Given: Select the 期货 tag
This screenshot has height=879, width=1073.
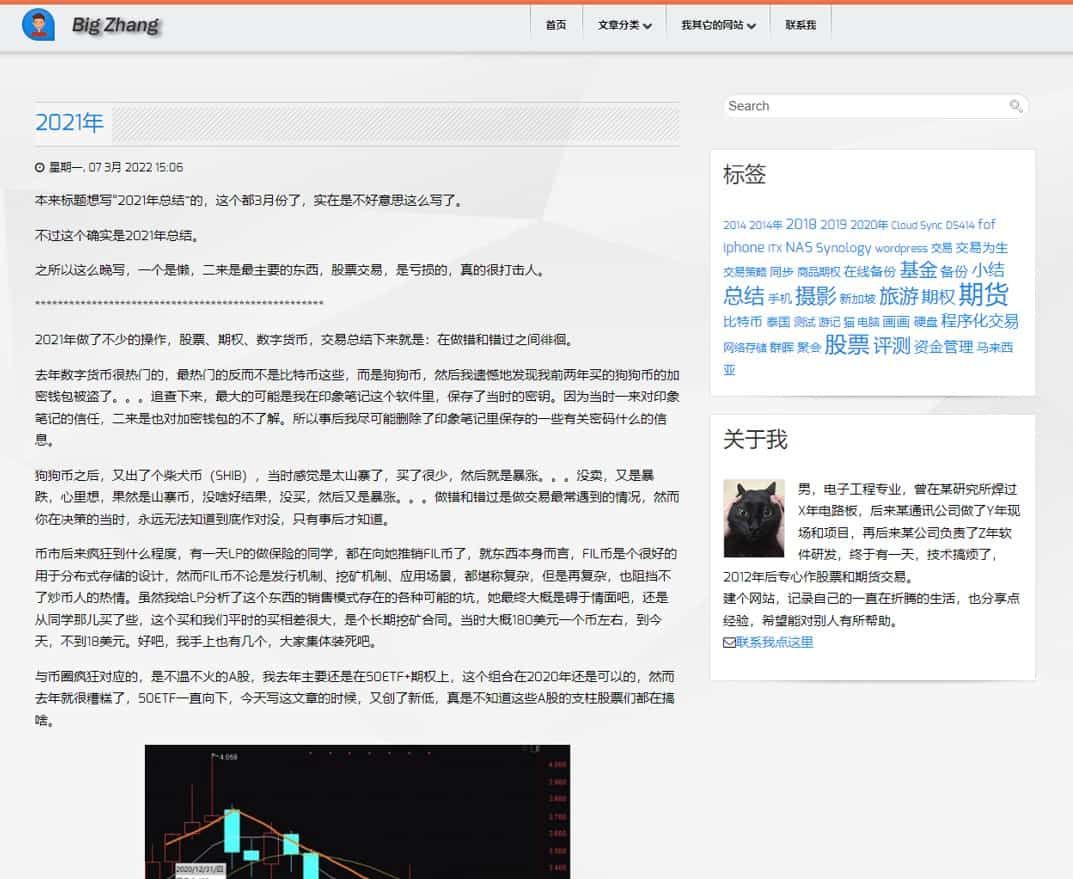Looking at the screenshot, I should [983, 295].
